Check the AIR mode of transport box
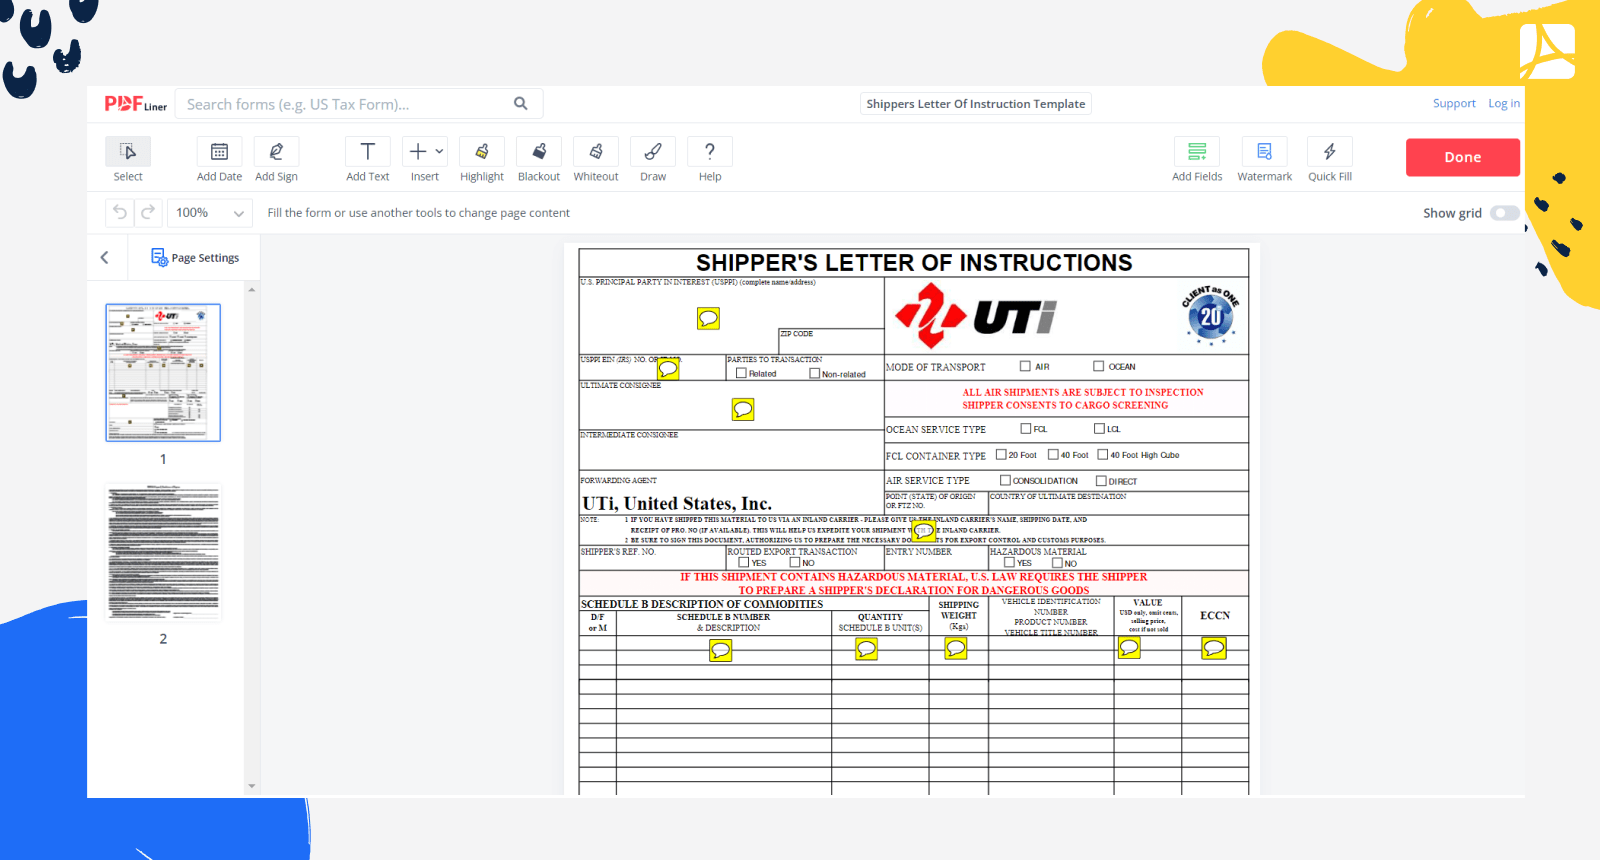Image resolution: width=1600 pixels, height=860 pixels. (1025, 366)
